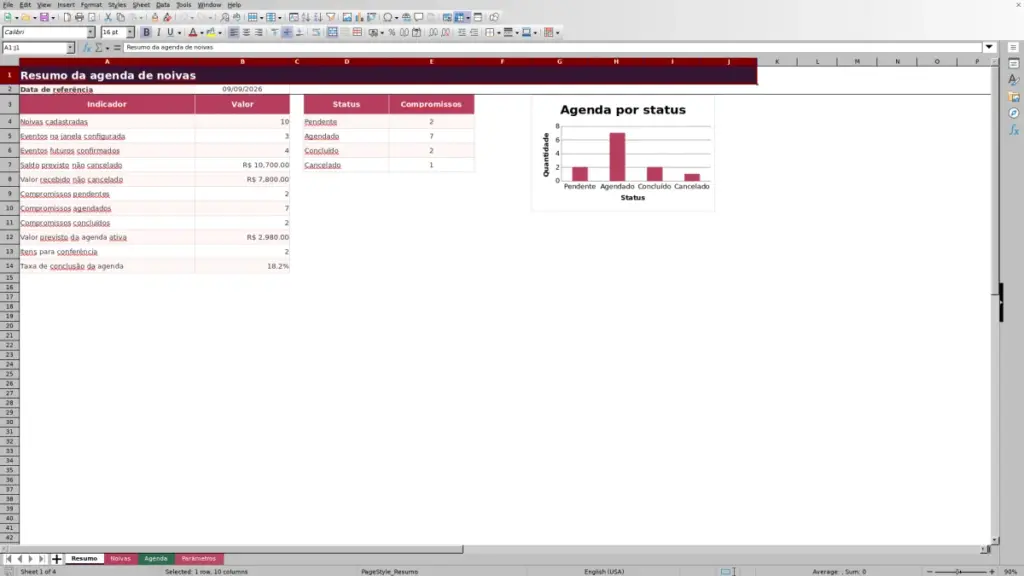Cut selection with the scissors icon
The image size is (1024, 576).
108,18
